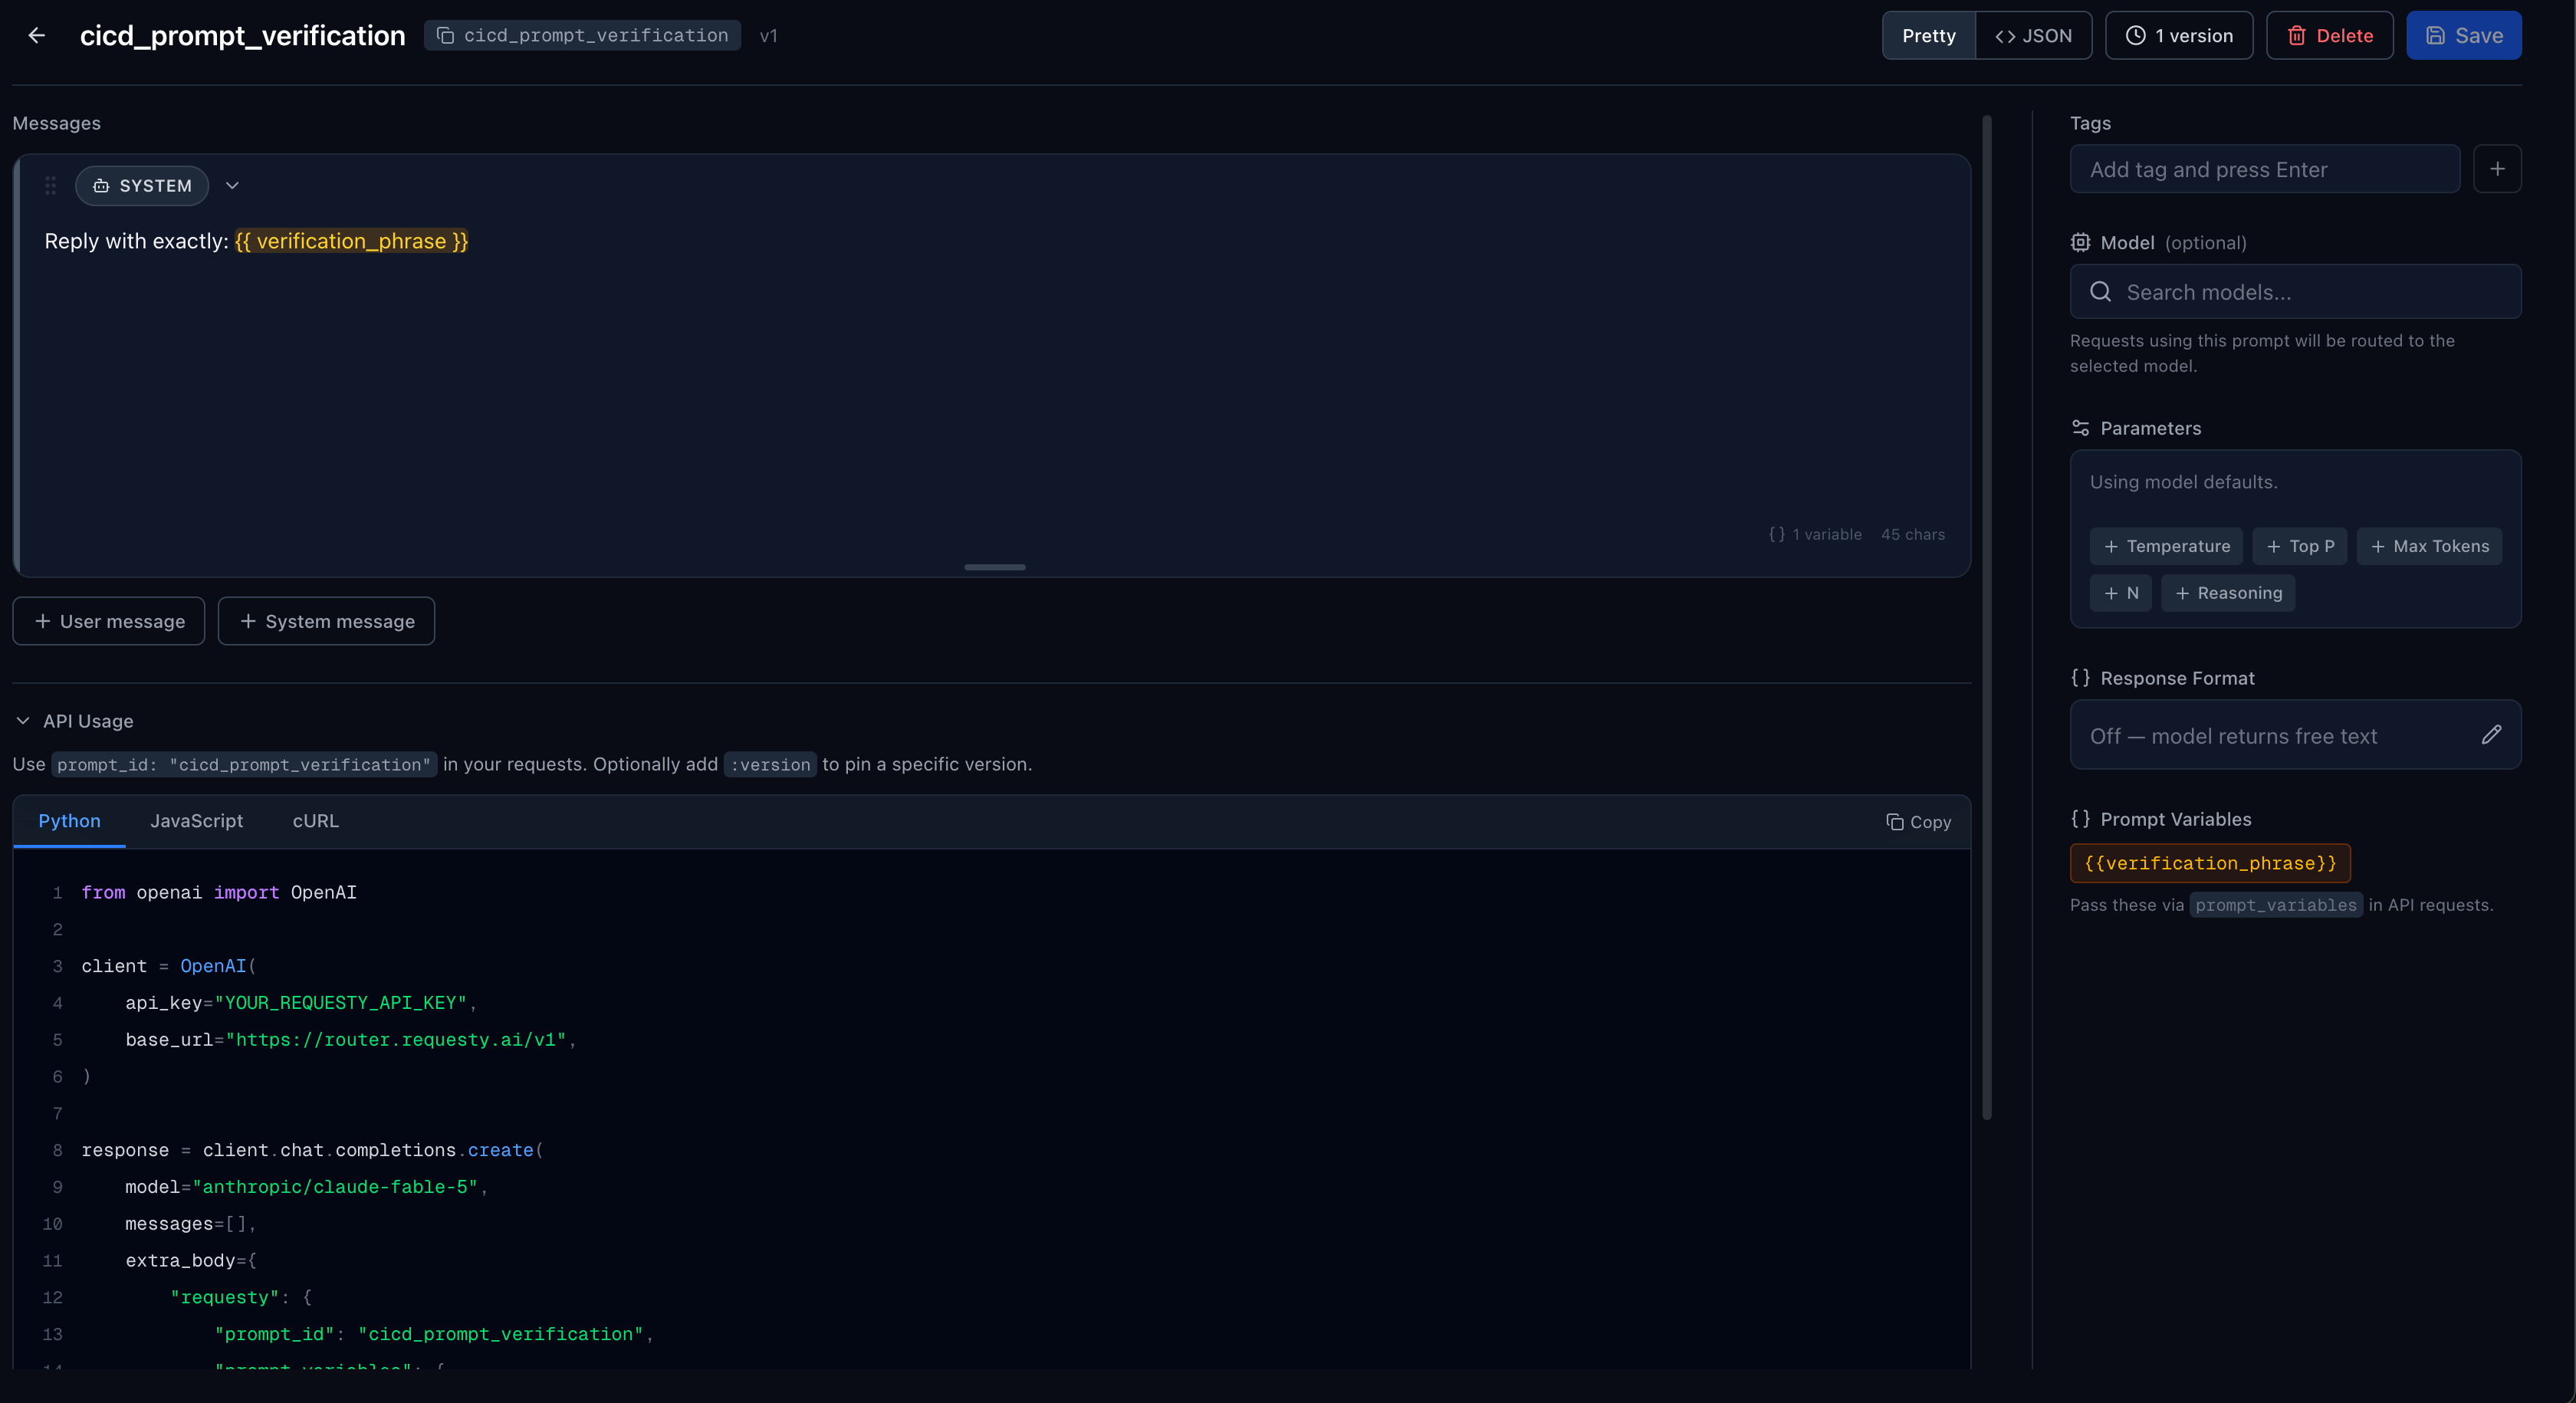Viewport: 2576px width, 1403px height.
Task: Click the {{verification_phrase}} prompt variable chip
Action: point(2210,863)
